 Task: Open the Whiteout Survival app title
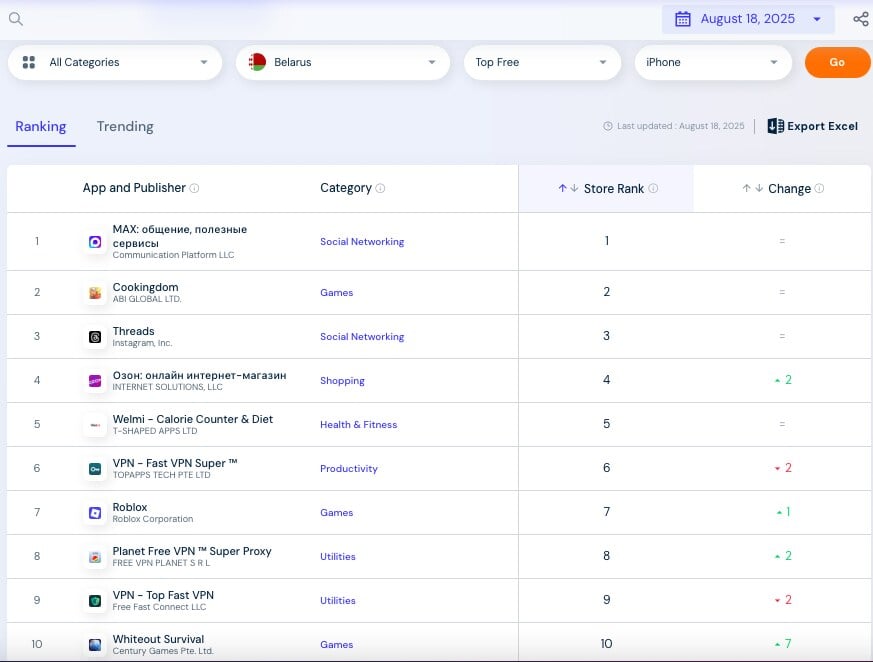[158, 639]
